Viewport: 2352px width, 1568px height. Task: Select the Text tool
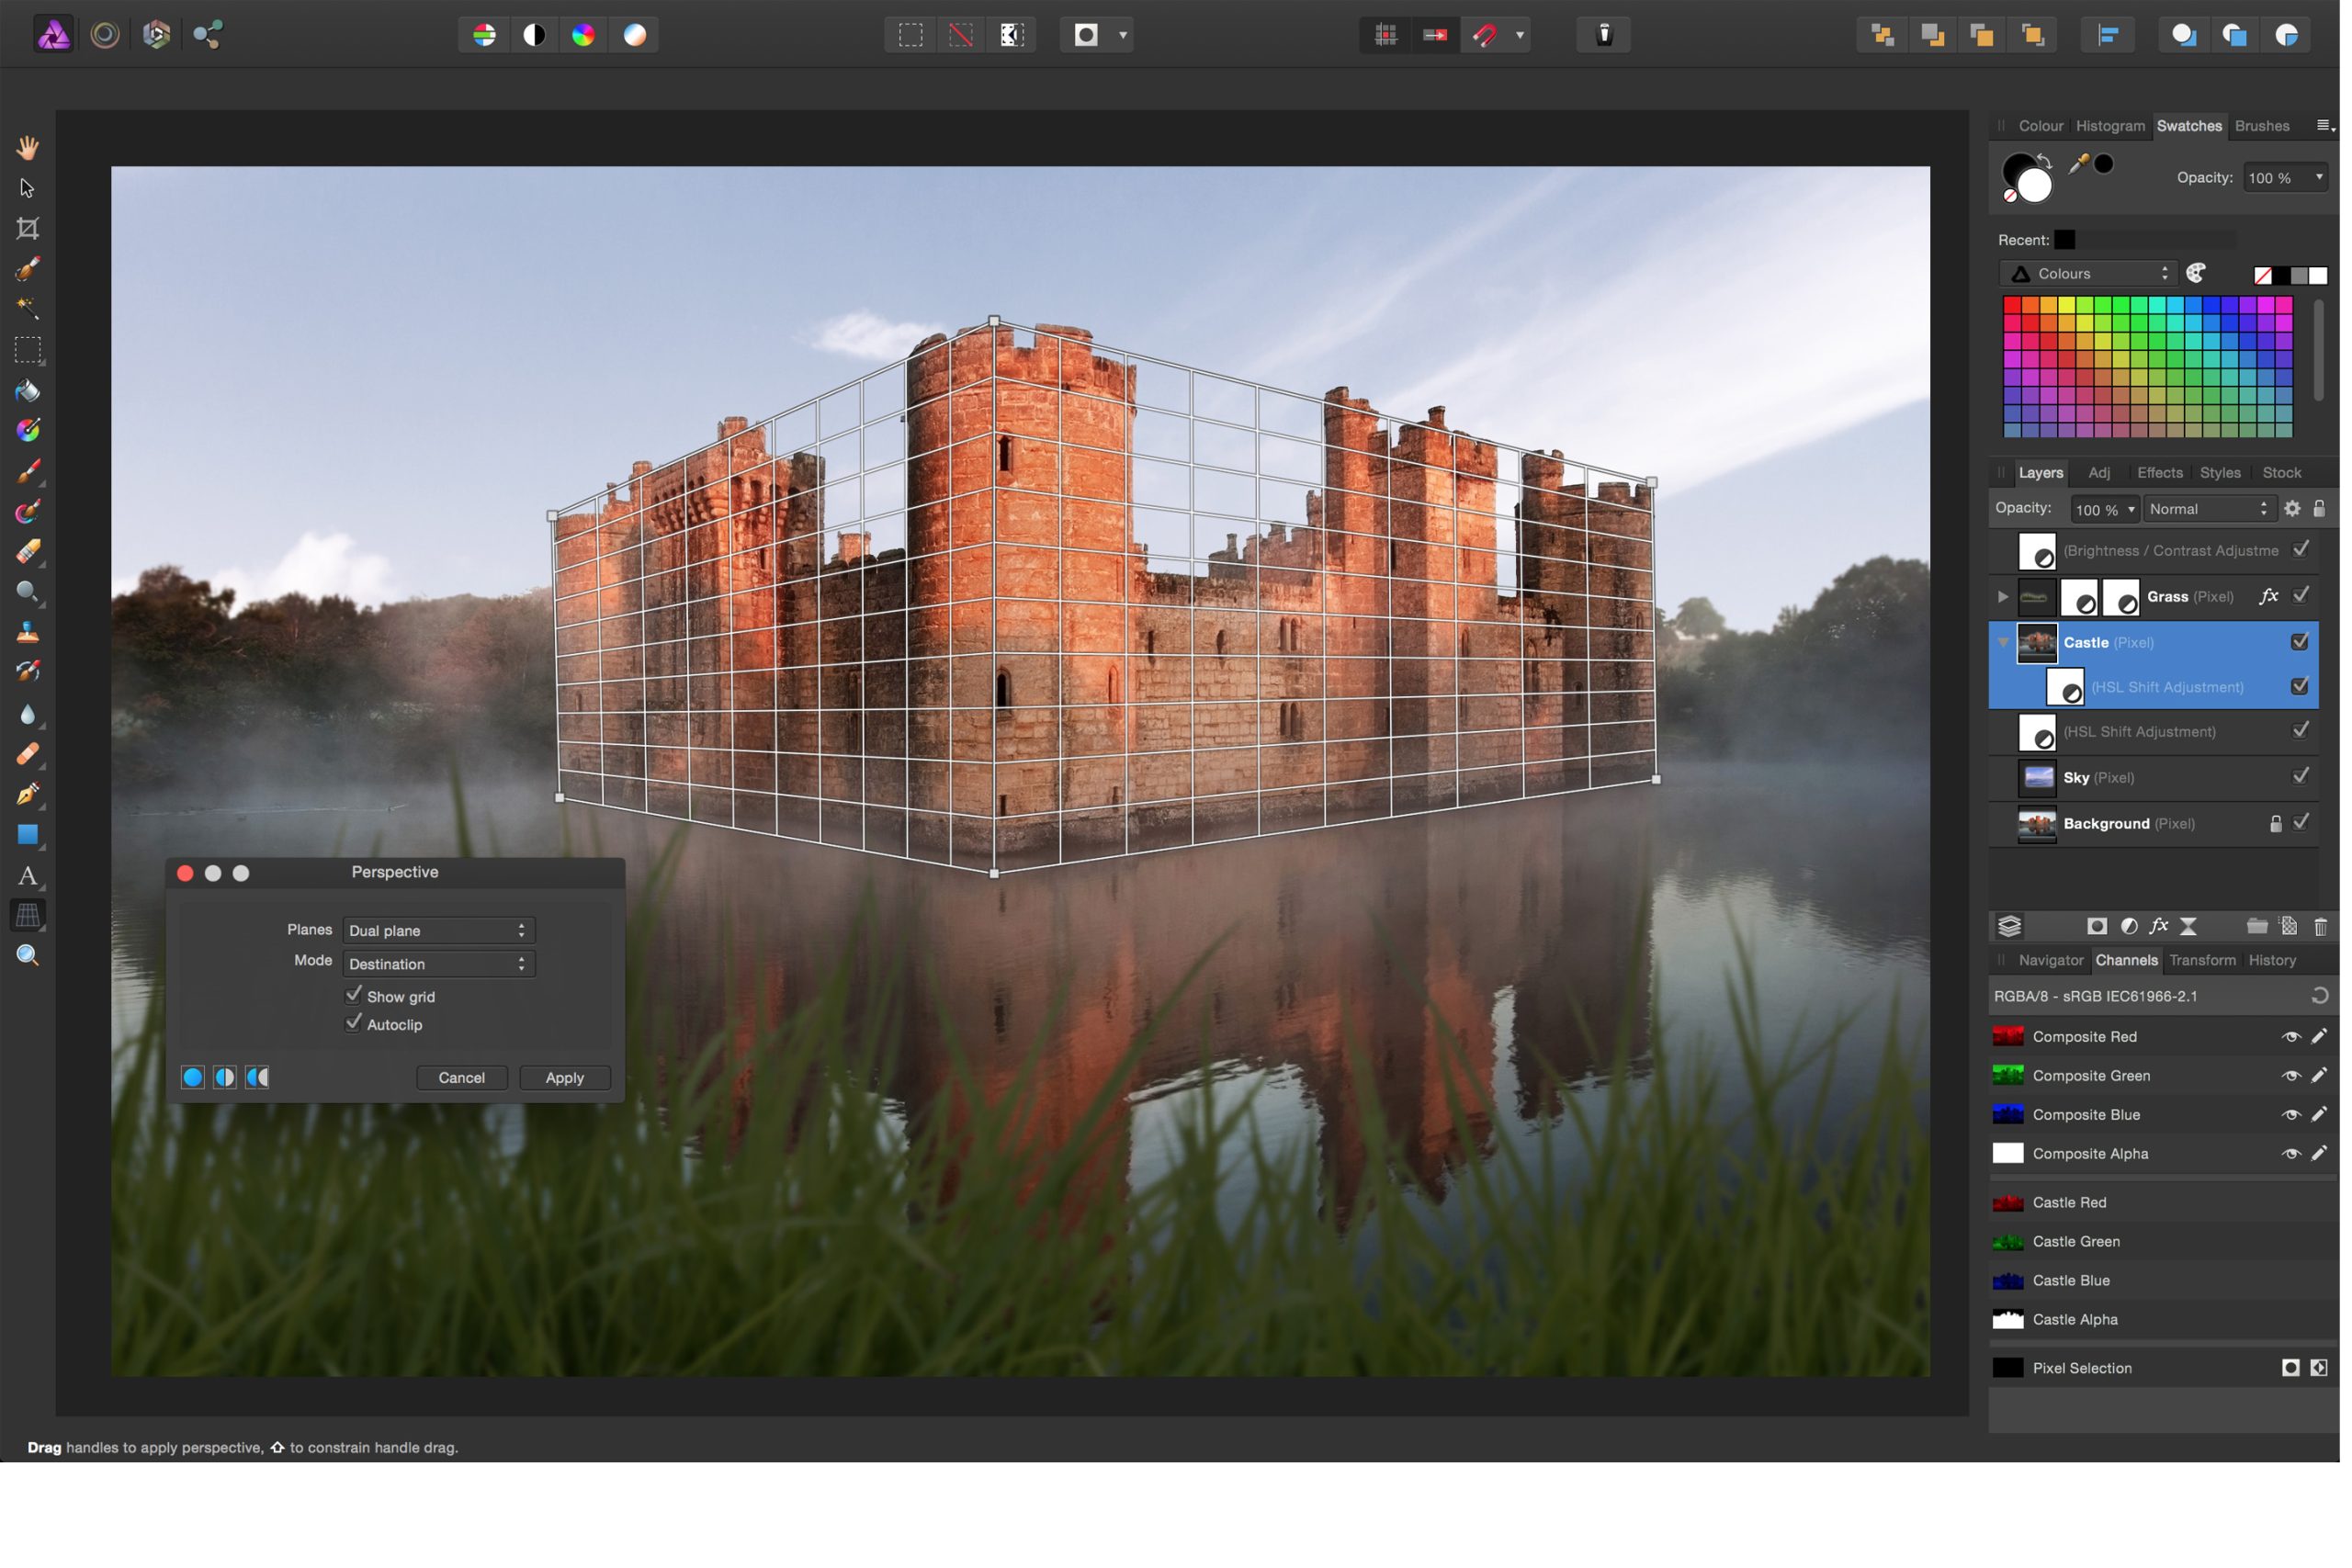click(27, 877)
